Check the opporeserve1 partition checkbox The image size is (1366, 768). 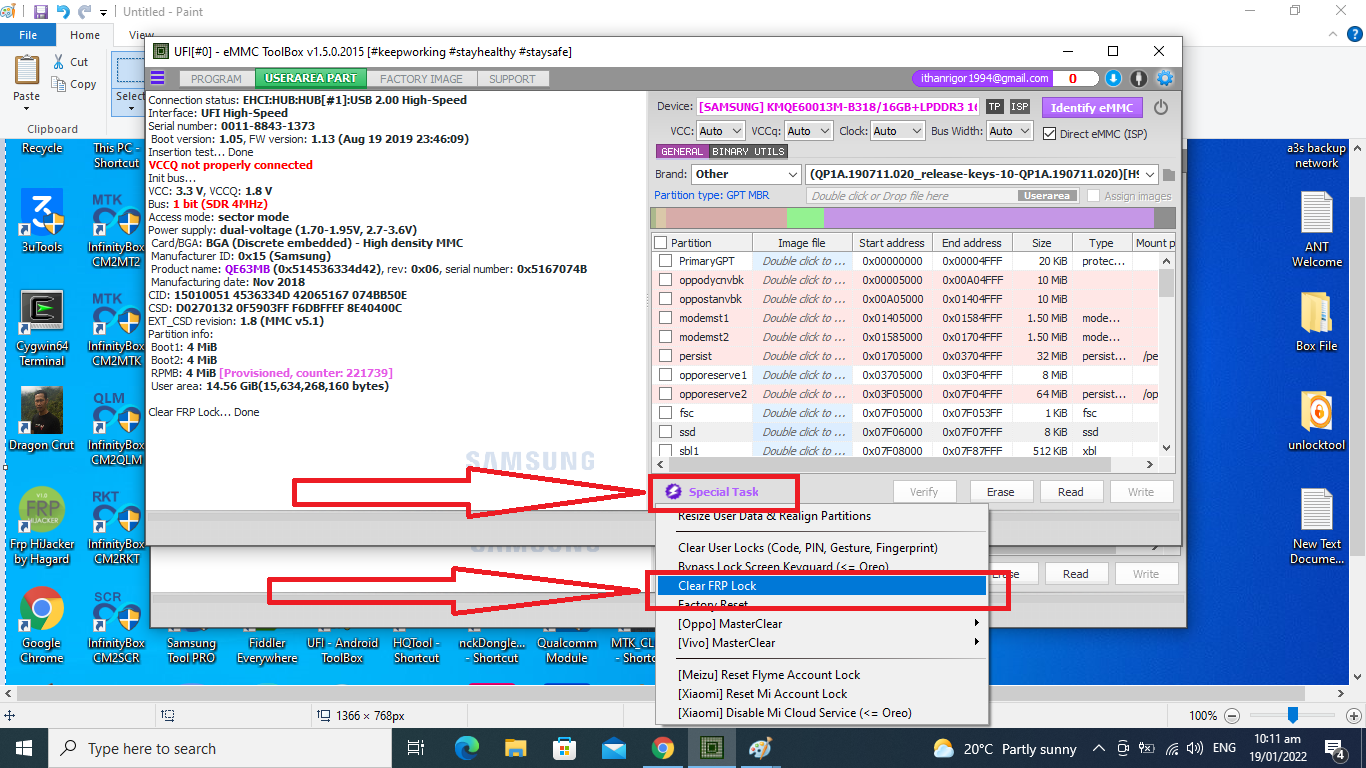coord(665,375)
